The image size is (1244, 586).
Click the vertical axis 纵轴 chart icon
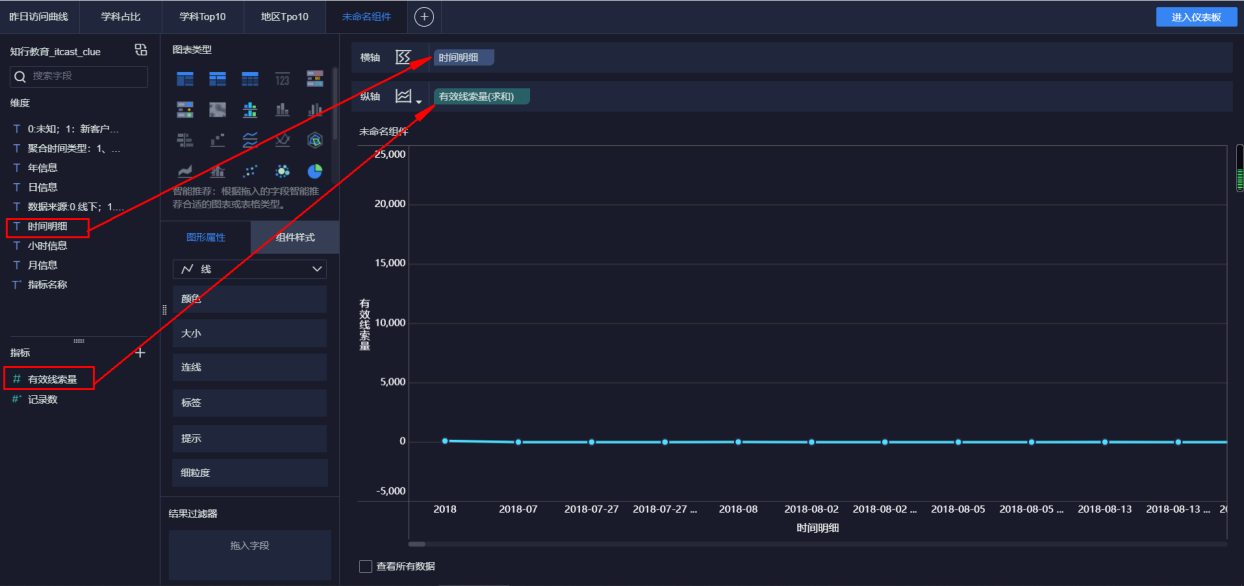(x=403, y=97)
